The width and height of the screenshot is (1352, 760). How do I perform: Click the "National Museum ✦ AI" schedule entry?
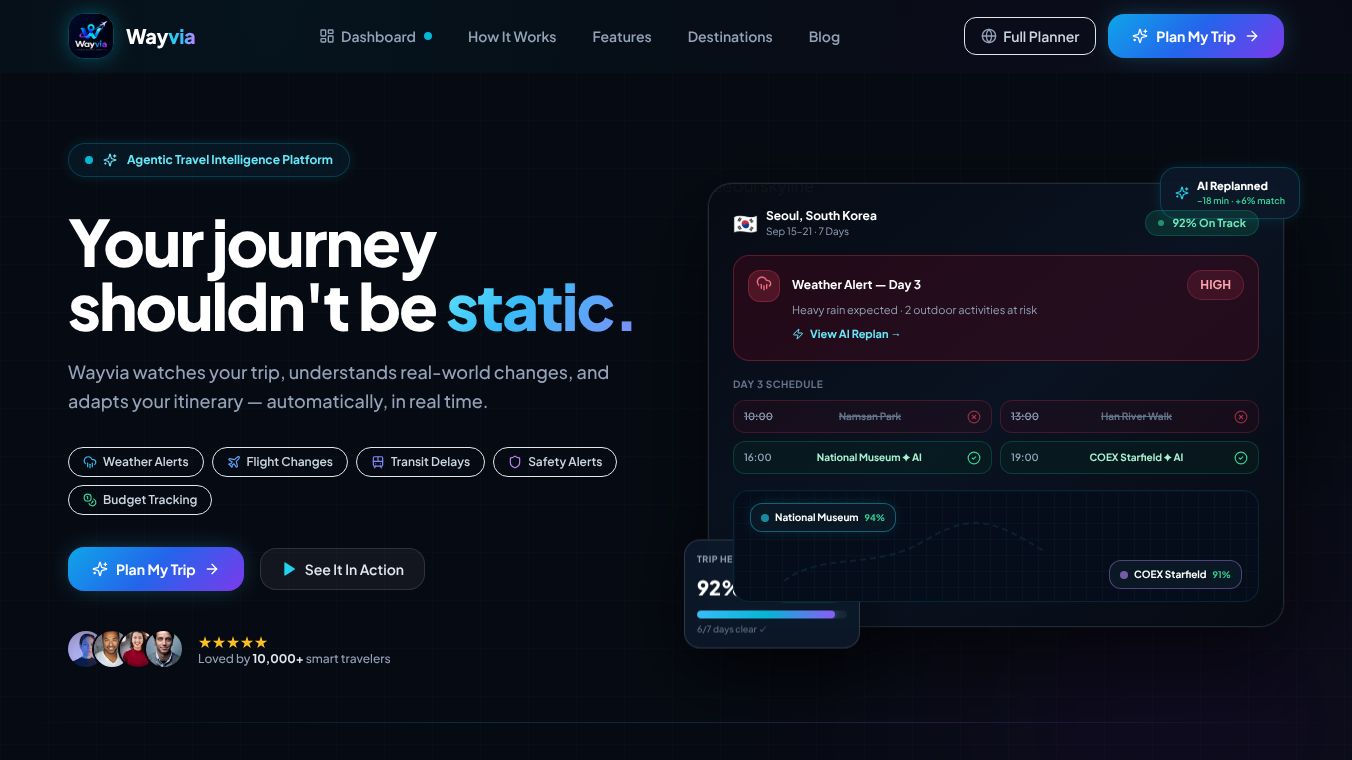[x=869, y=458]
